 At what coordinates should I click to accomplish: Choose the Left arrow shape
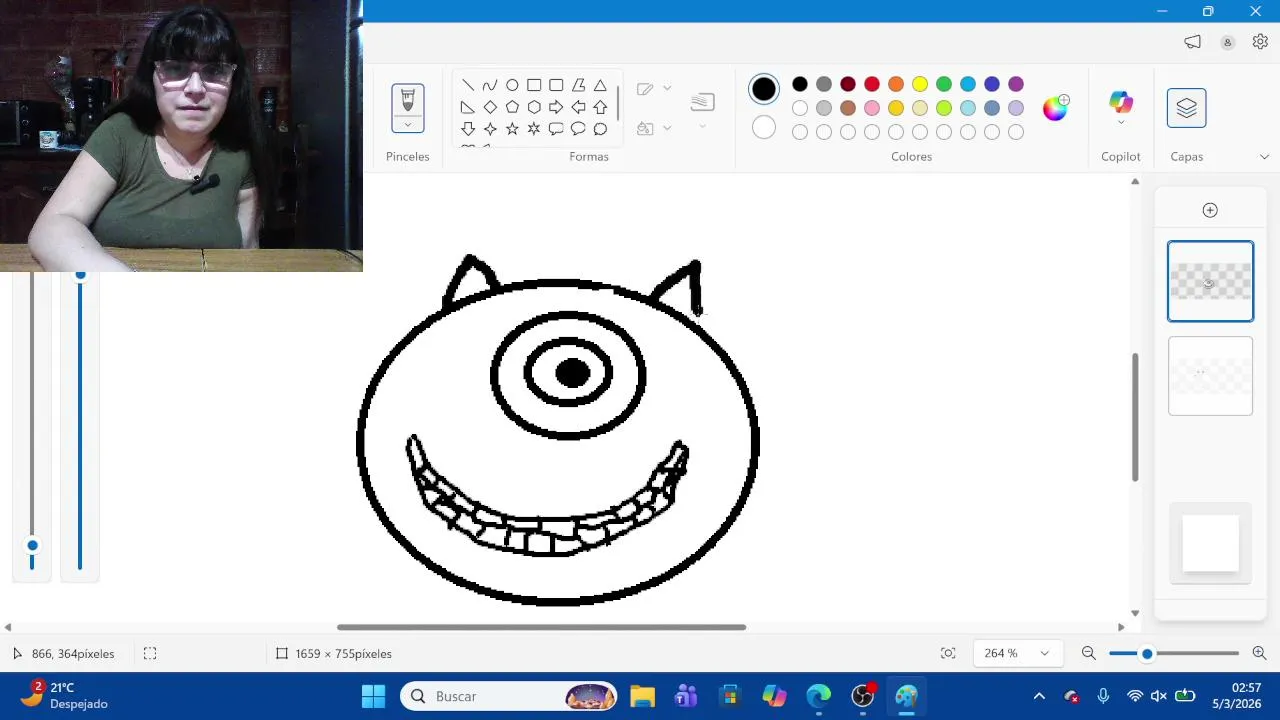tap(578, 107)
